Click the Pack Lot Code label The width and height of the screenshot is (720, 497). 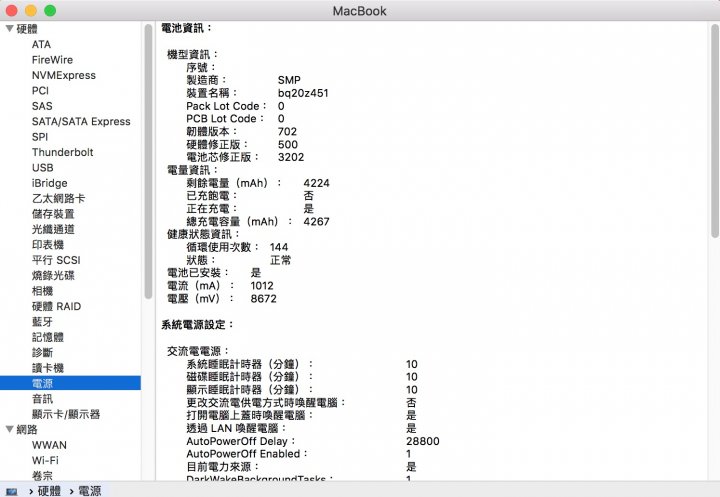coord(226,106)
